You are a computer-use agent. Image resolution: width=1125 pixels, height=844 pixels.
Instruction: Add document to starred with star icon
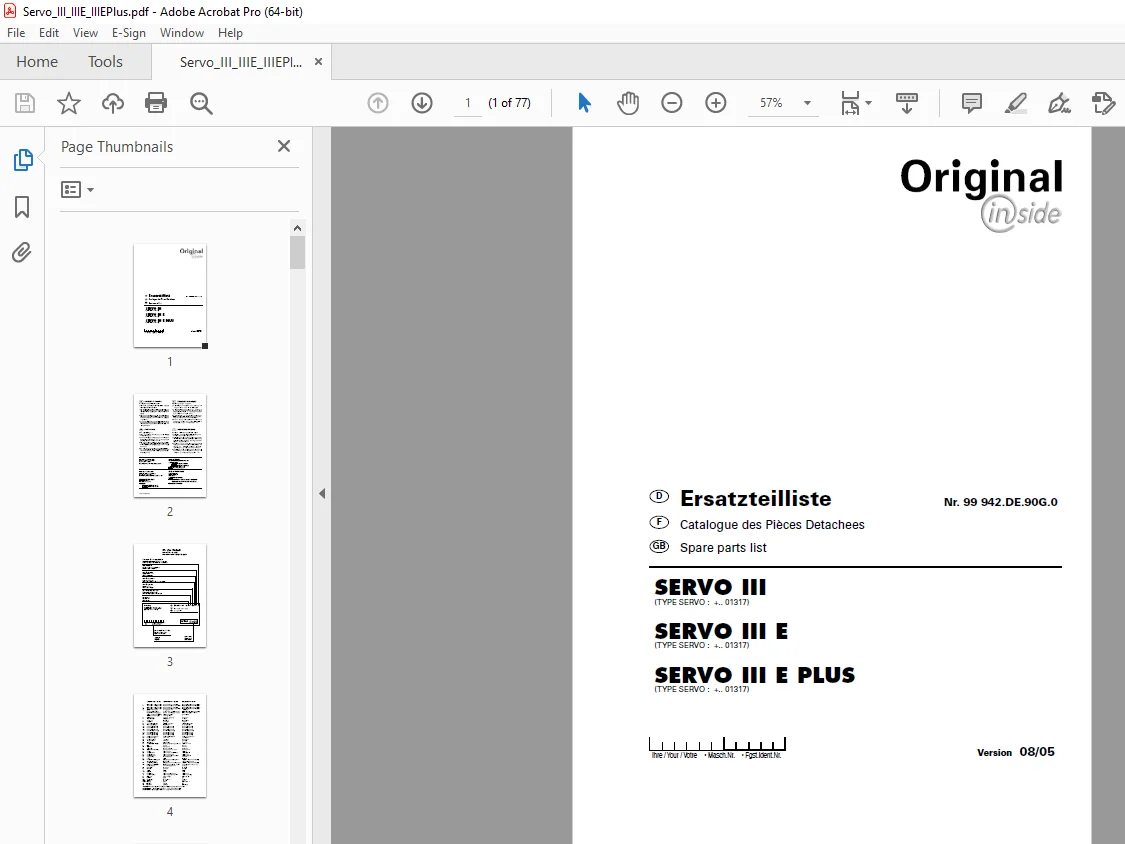coord(69,103)
